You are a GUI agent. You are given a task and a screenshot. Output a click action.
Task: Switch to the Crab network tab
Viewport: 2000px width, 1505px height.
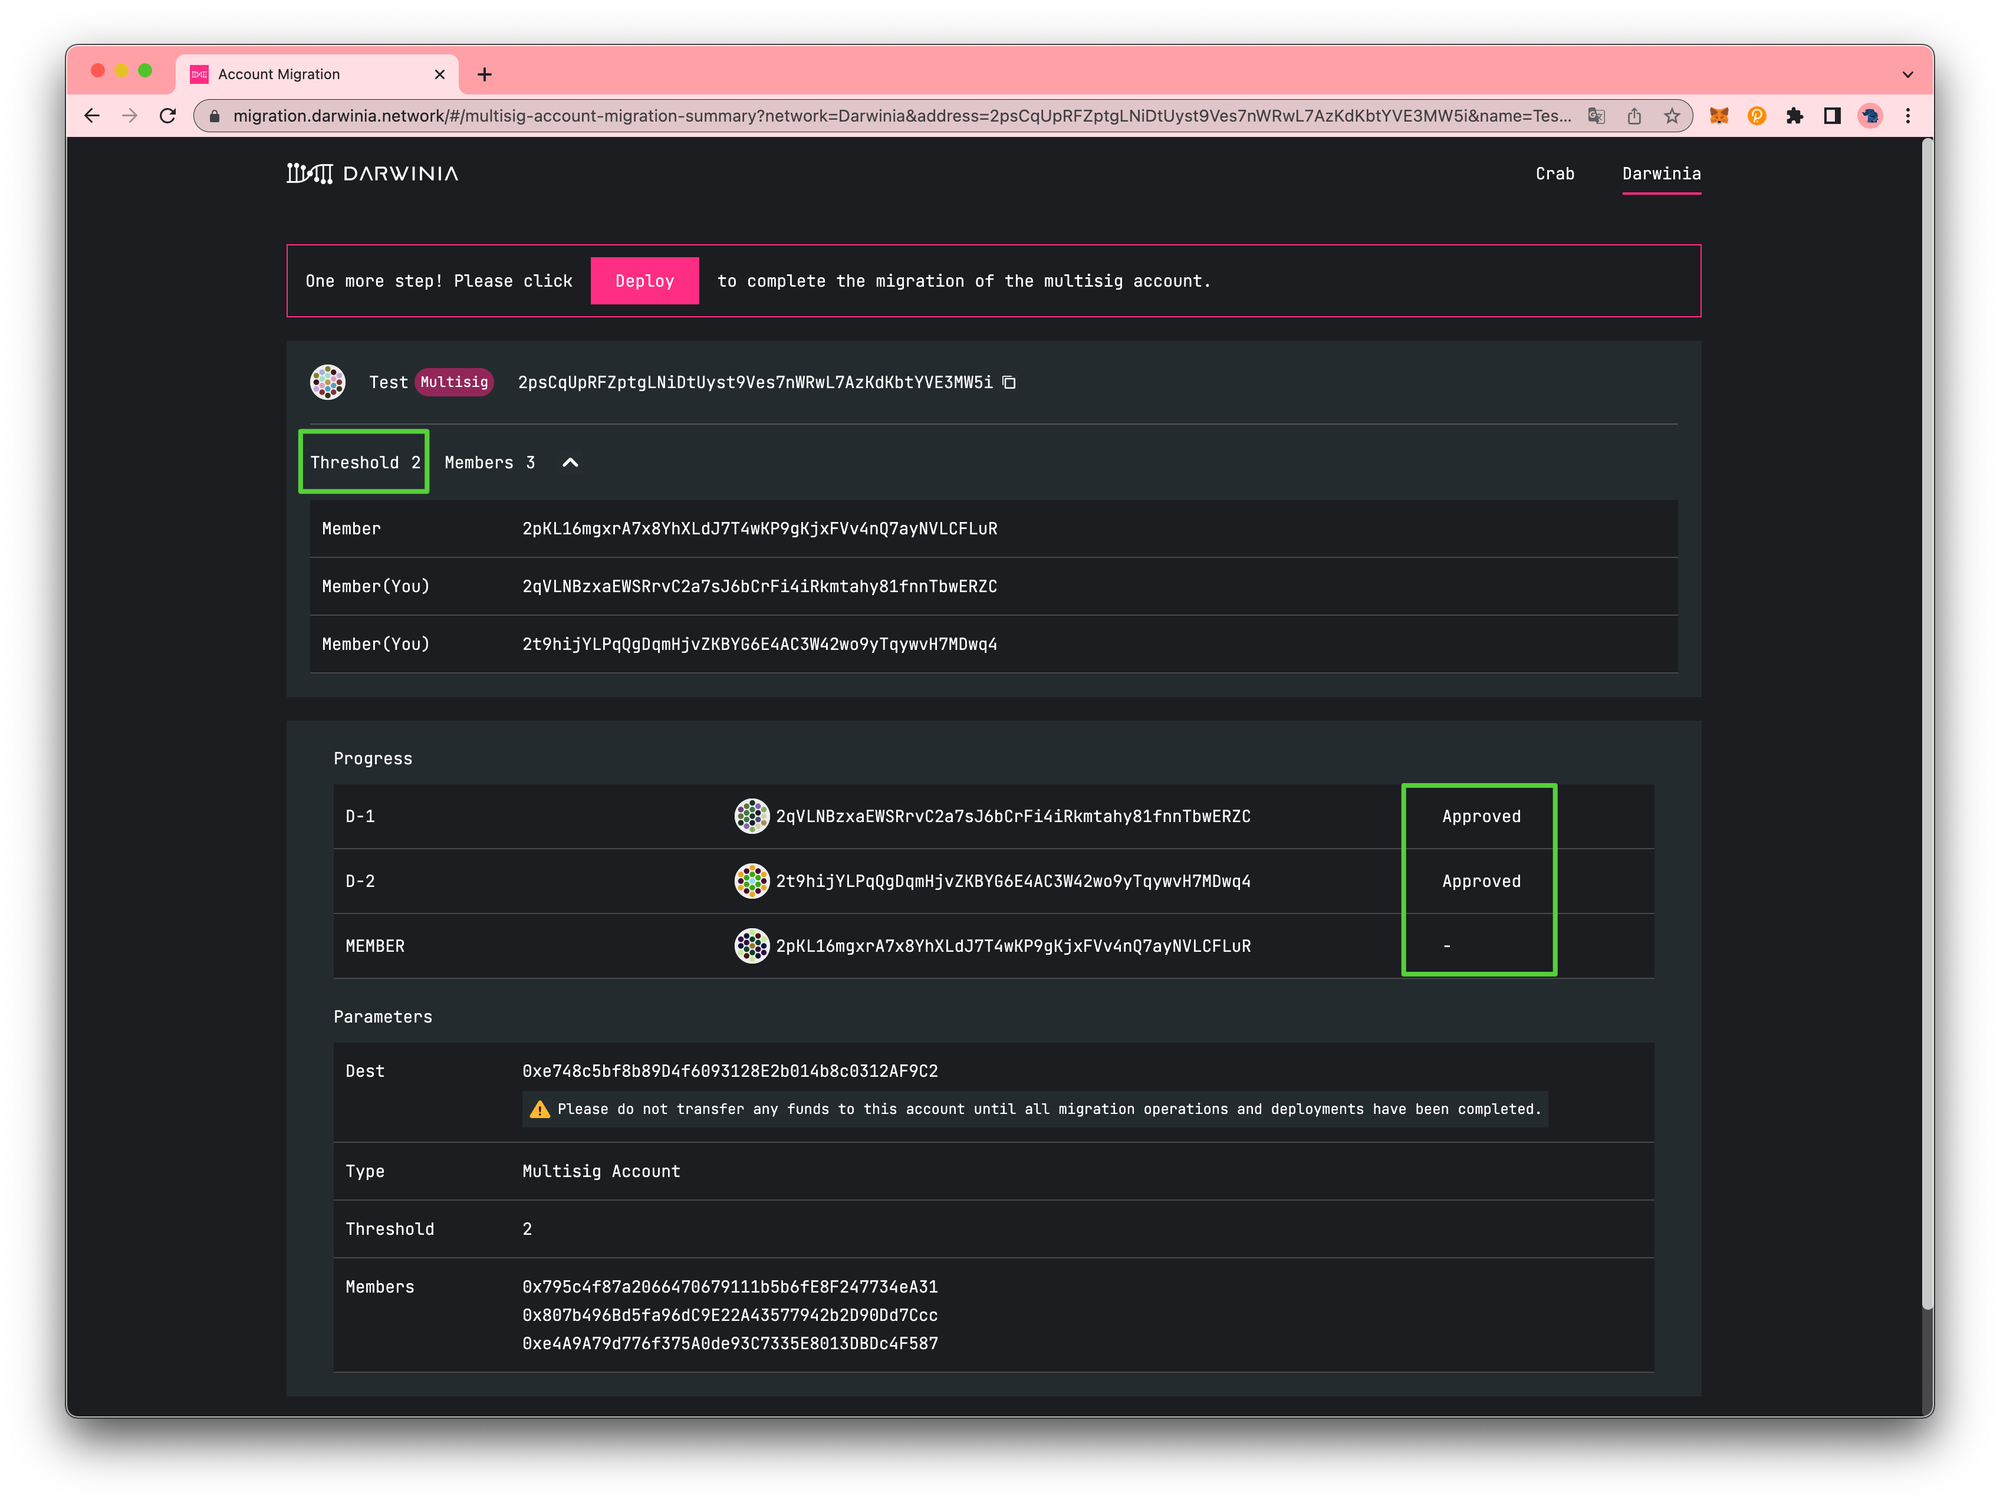click(x=1555, y=173)
